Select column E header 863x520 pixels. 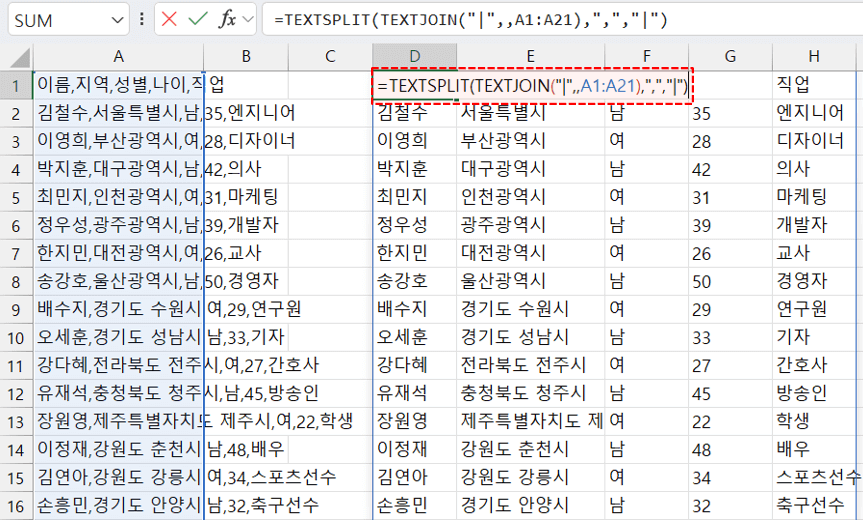pyautogui.click(x=531, y=57)
